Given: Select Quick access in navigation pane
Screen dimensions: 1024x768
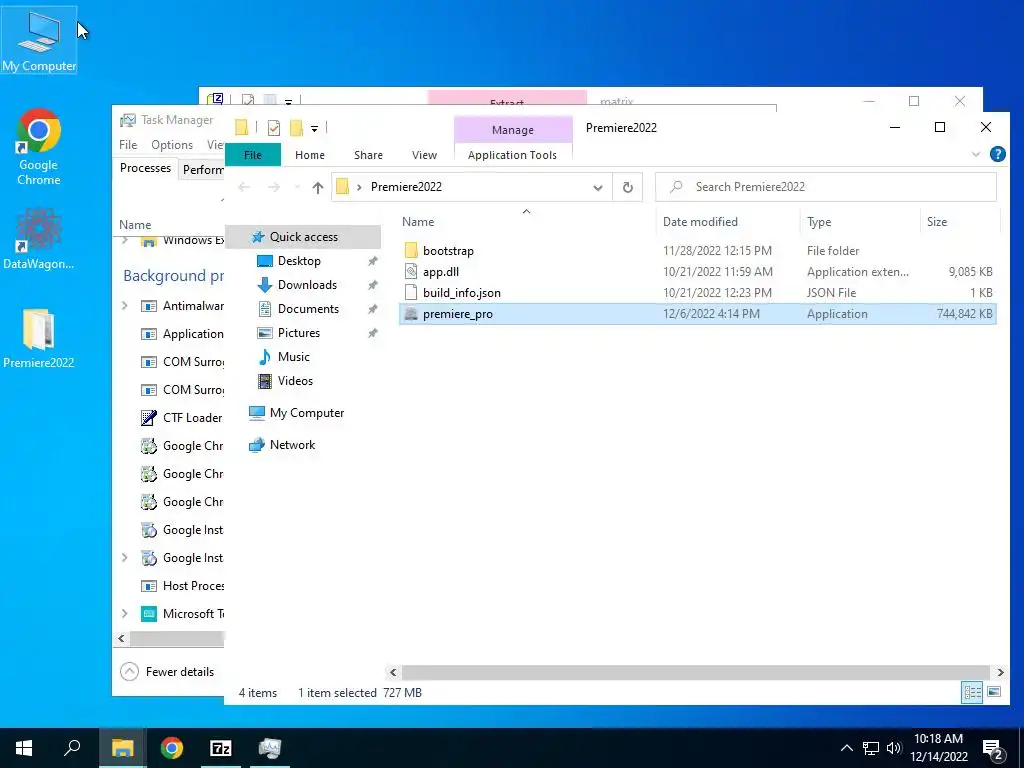Looking at the screenshot, I should [x=303, y=237].
